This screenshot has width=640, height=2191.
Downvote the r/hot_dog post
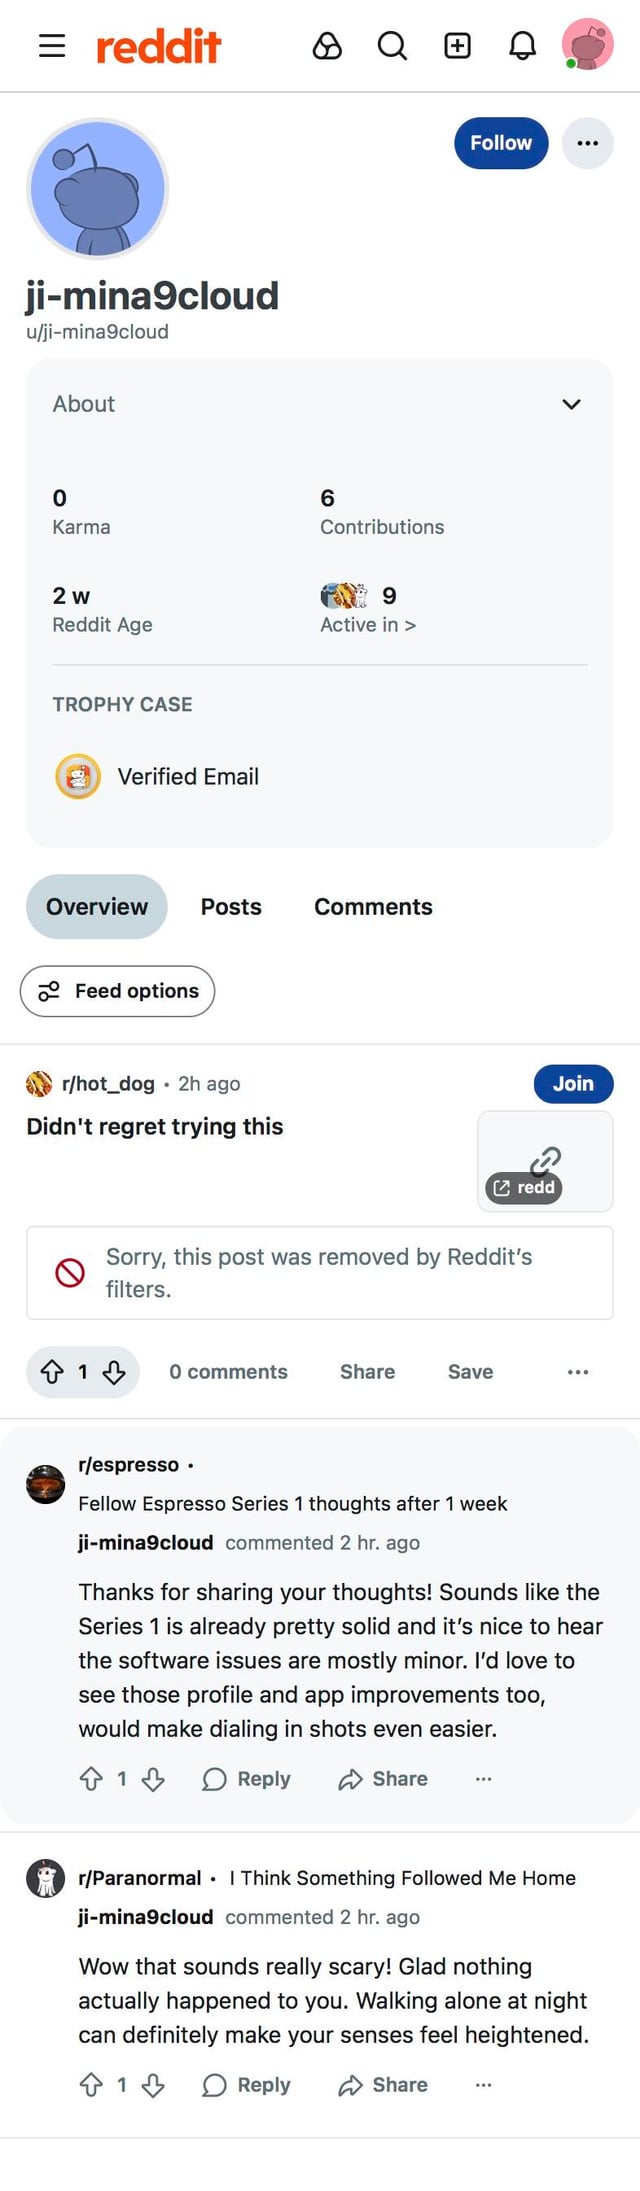click(x=114, y=1372)
